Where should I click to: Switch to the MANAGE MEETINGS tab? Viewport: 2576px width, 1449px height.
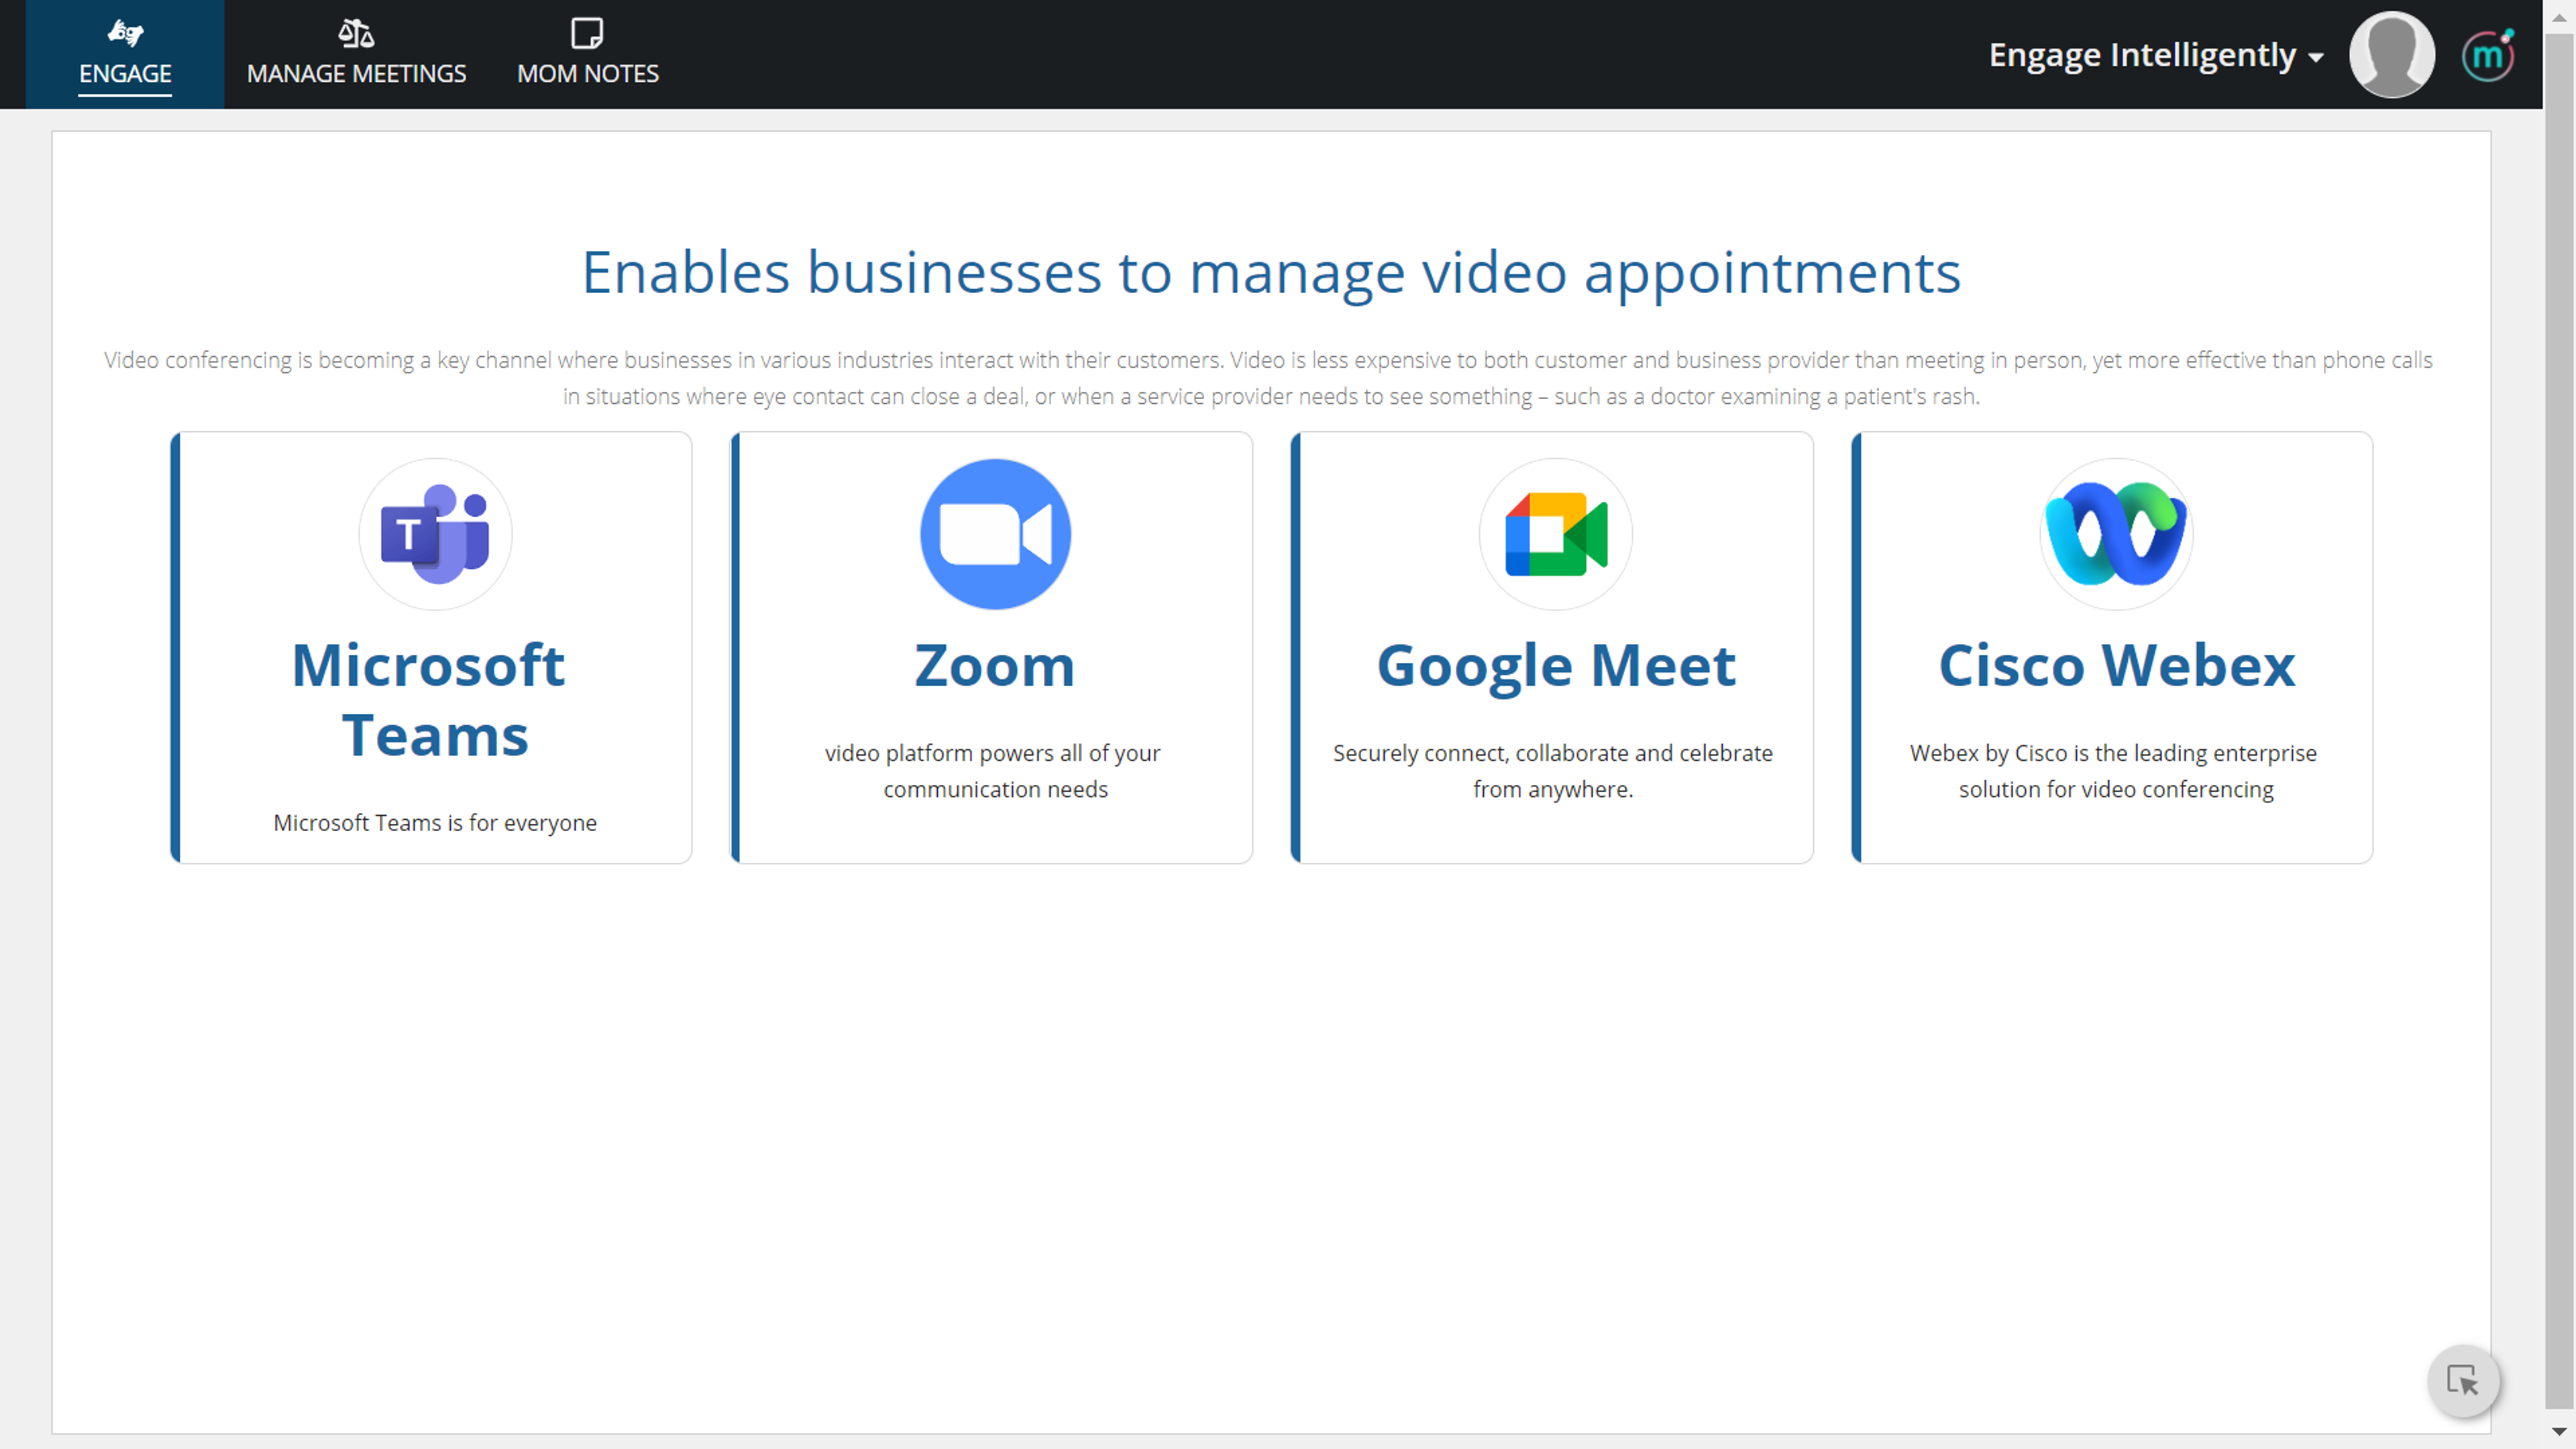[356, 54]
